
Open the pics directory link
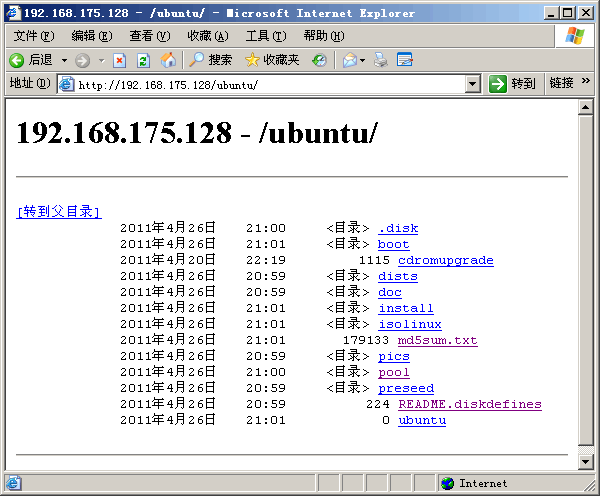[x=394, y=356]
